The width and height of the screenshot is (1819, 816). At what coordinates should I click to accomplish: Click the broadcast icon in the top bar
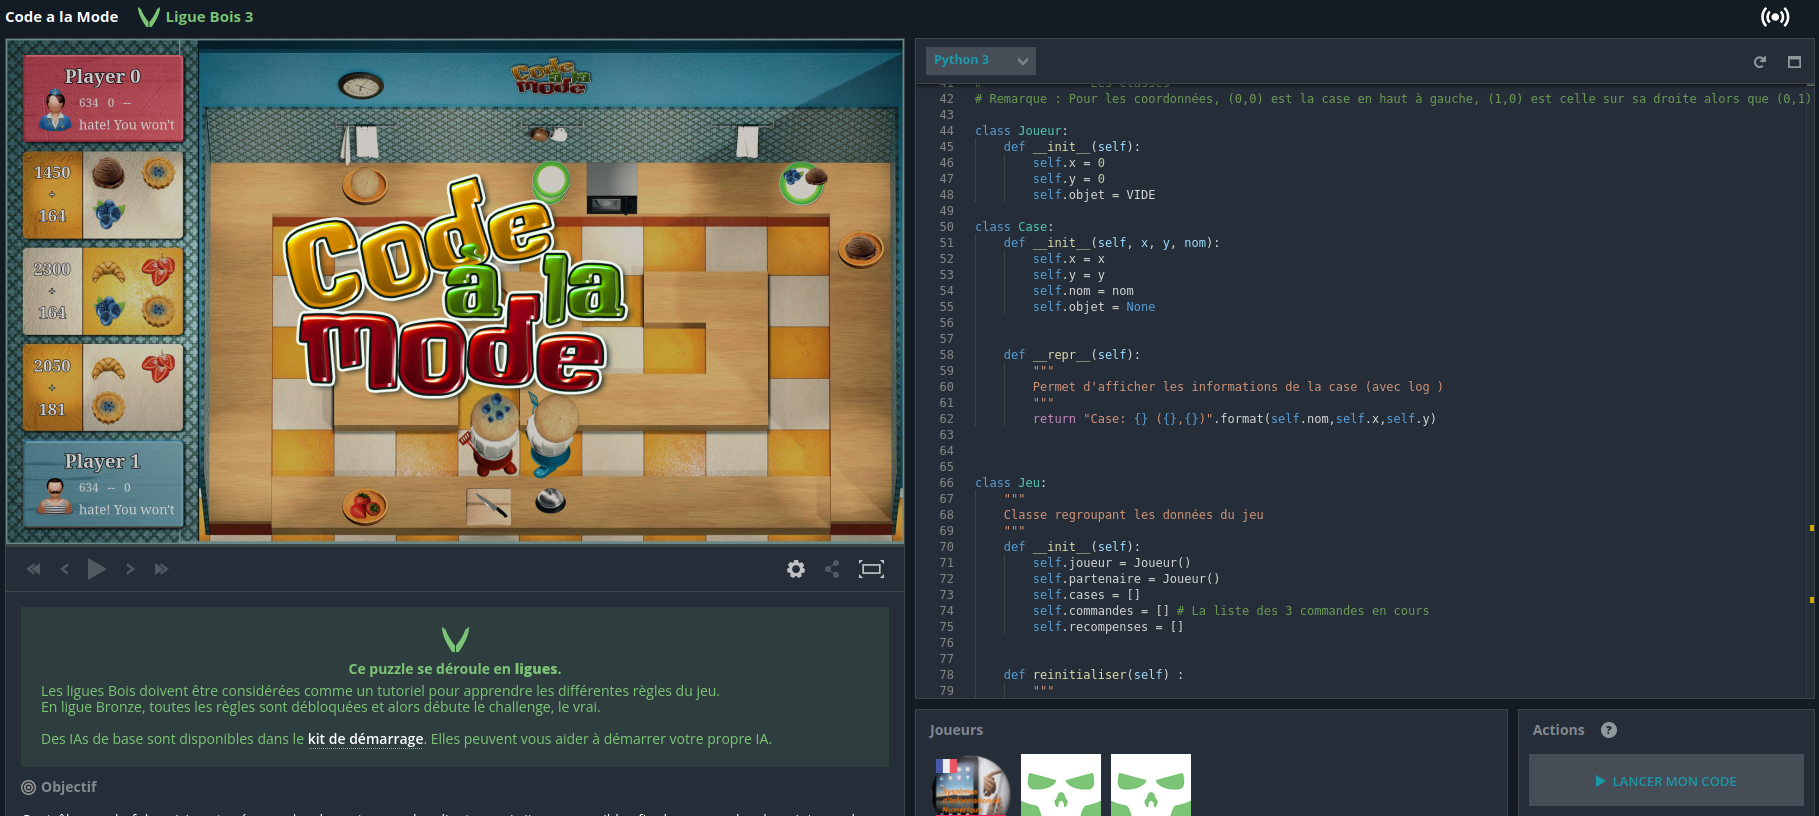tap(1775, 17)
